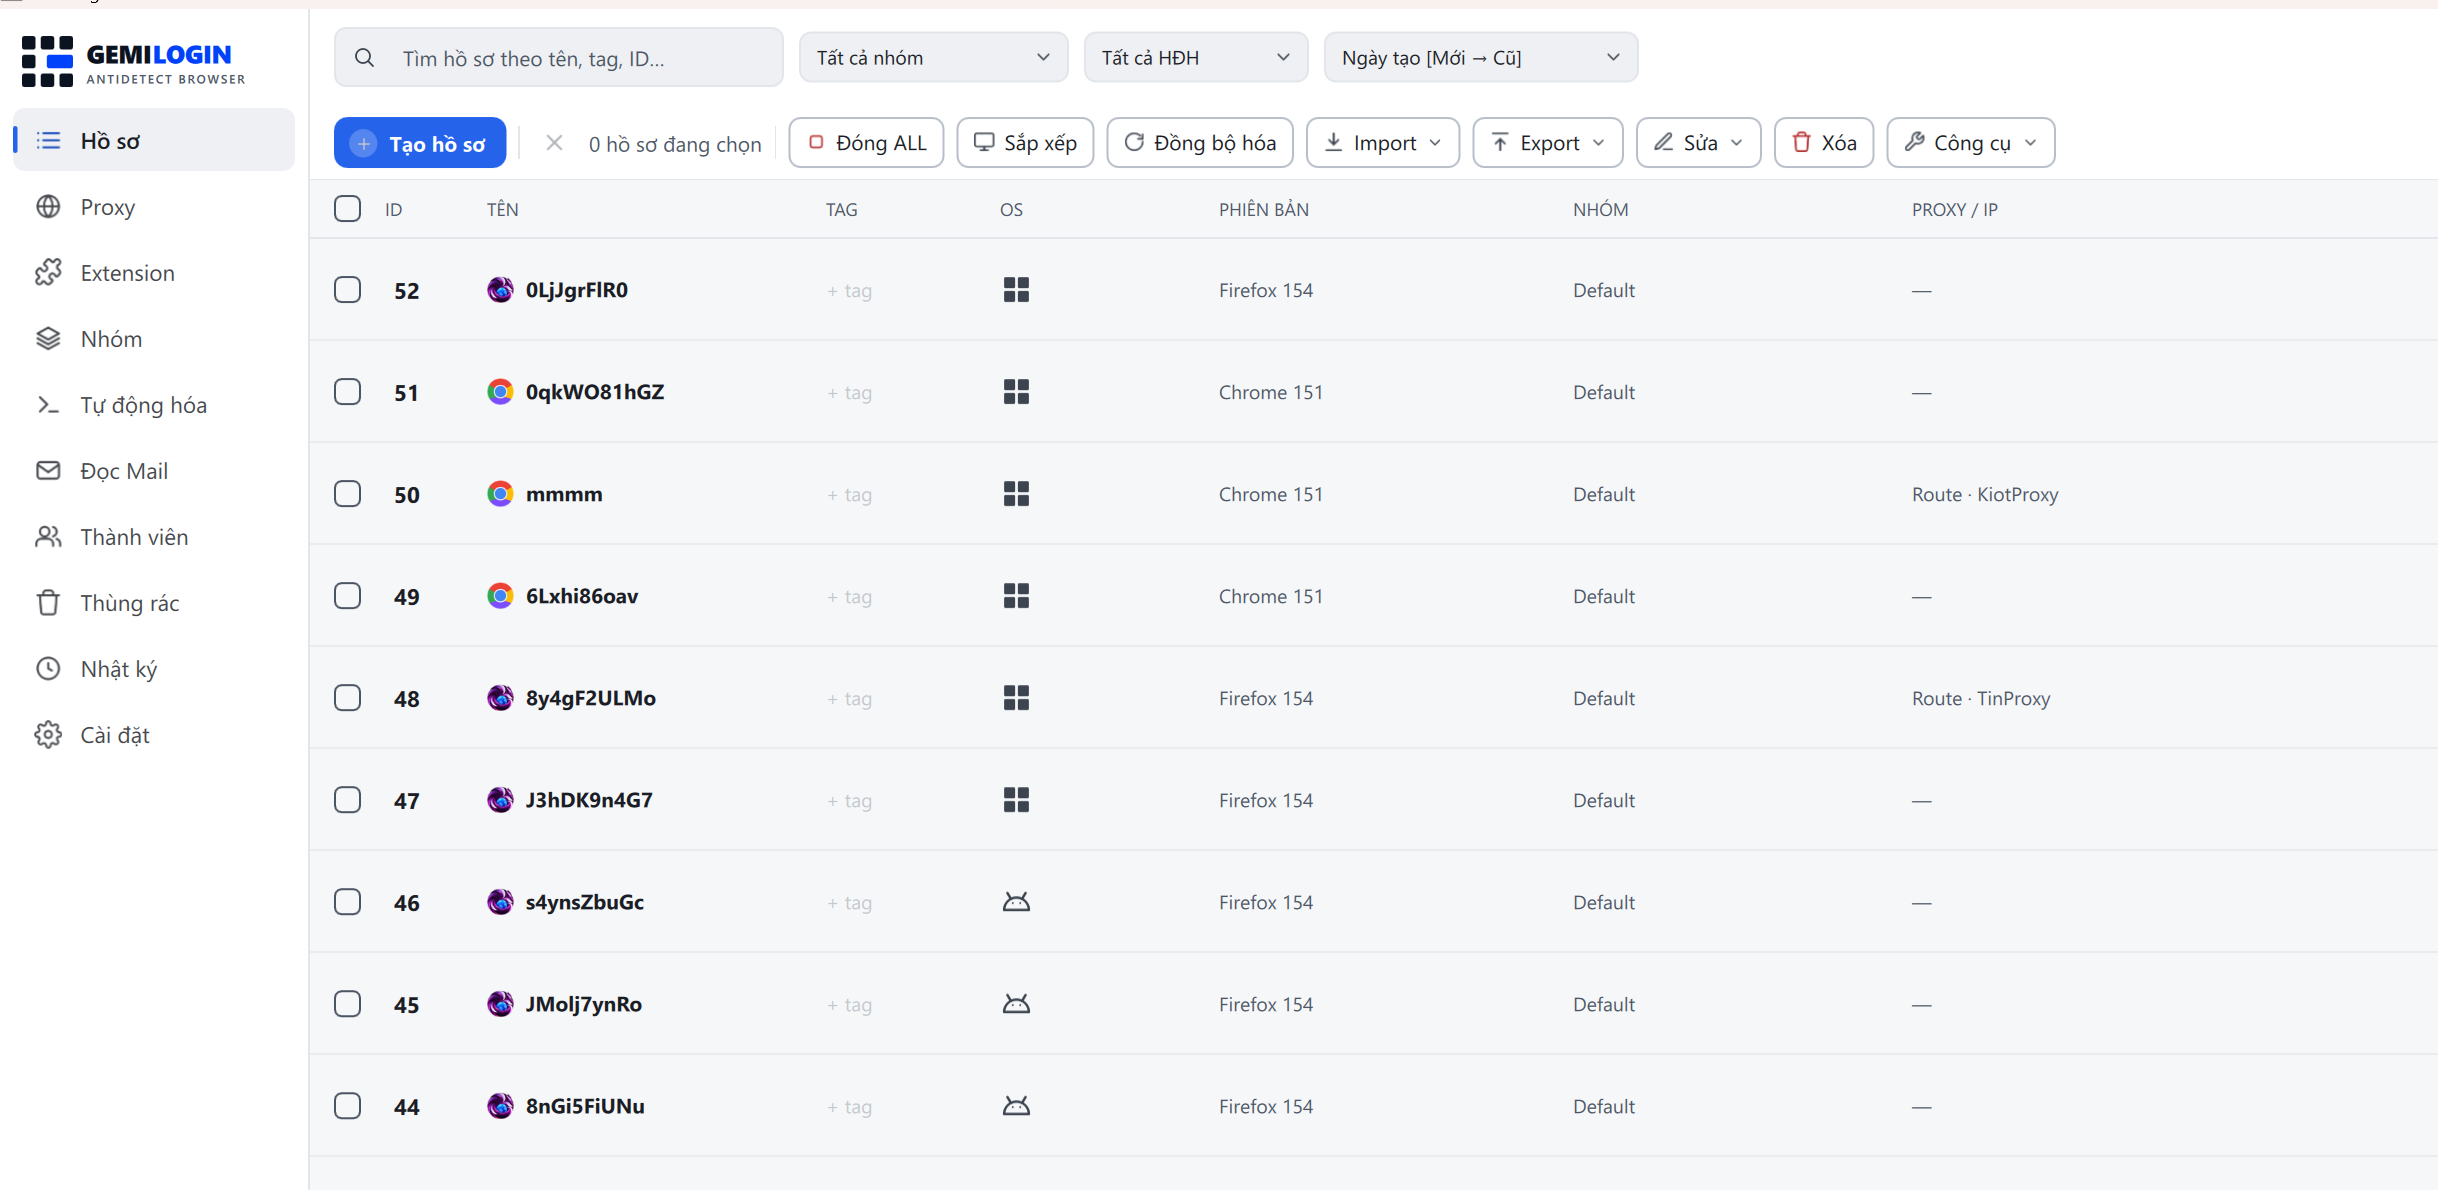2438x1190 pixels.
Task: Open Cài đặt settings page
Action: 154,735
